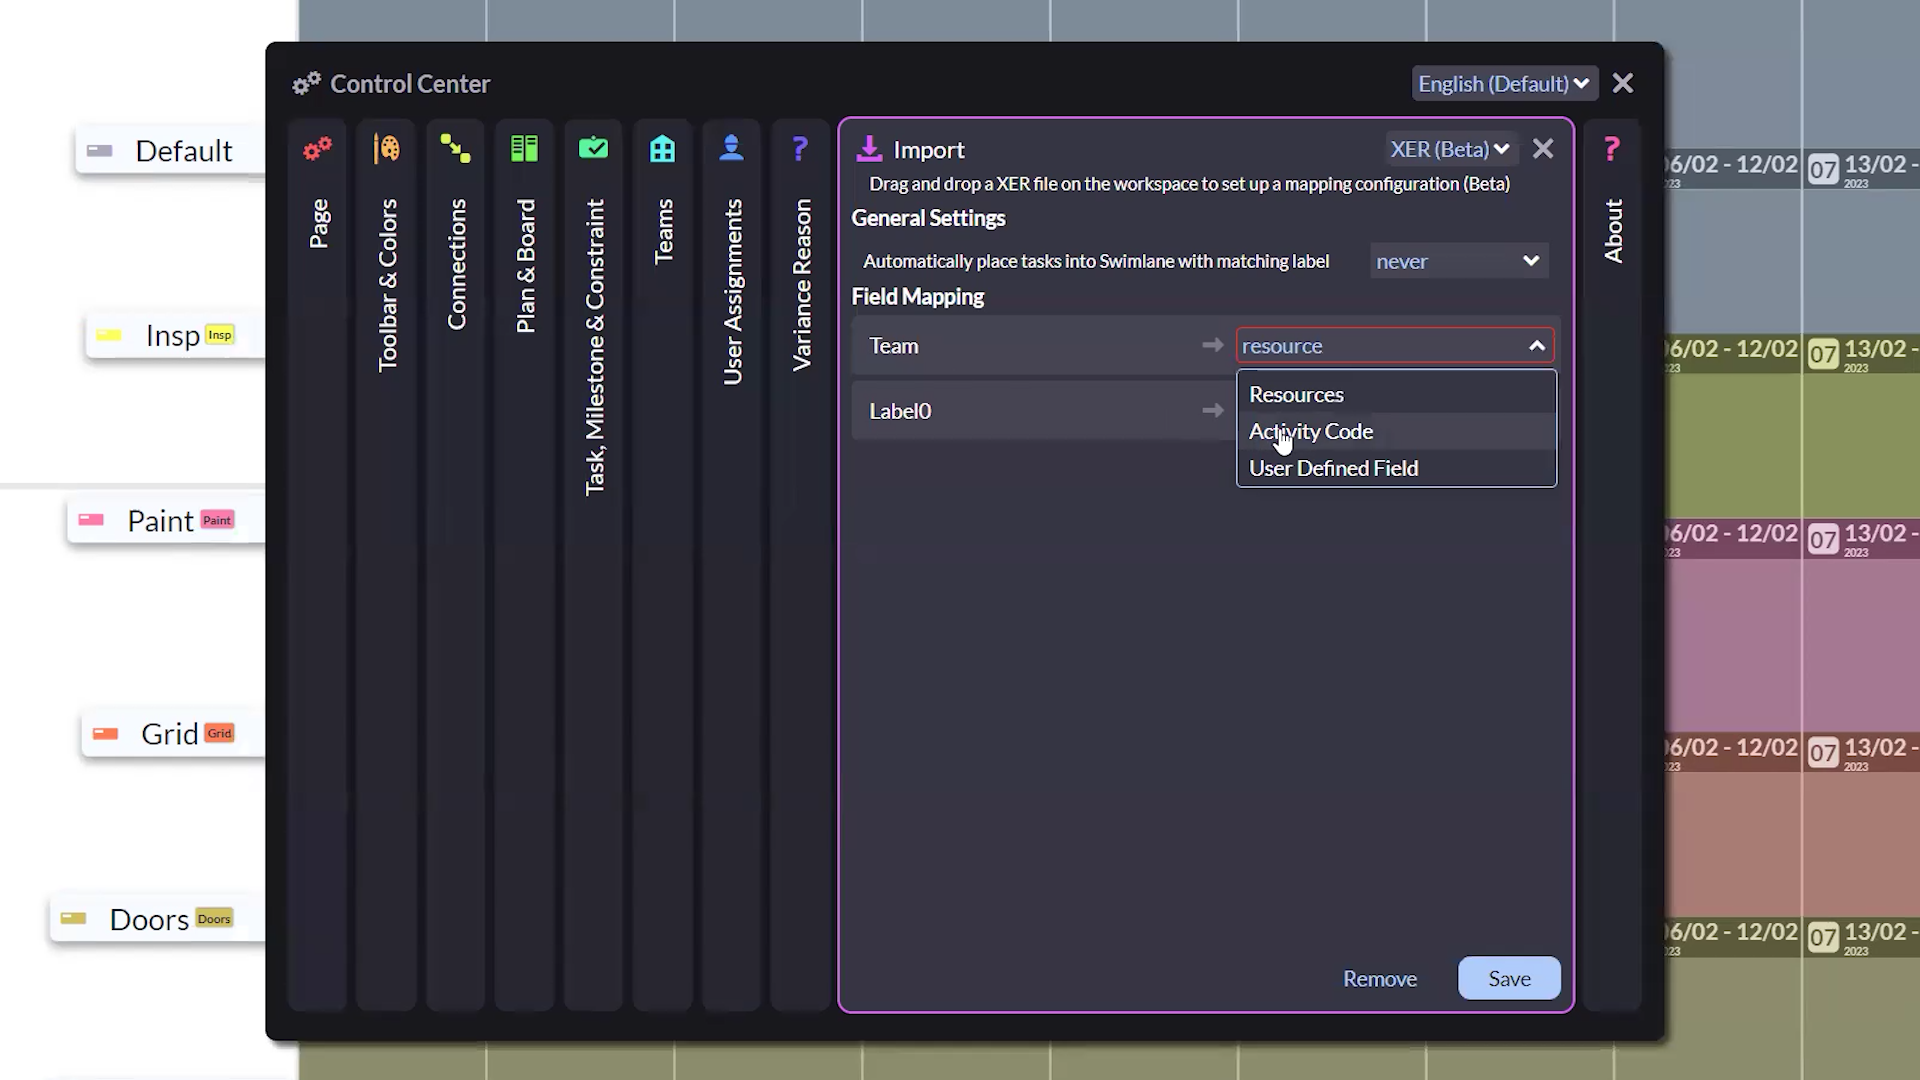The image size is (1920, 1080).
Task: Open the XER (Beta) format dropdown
Action: pos(1450,149)
